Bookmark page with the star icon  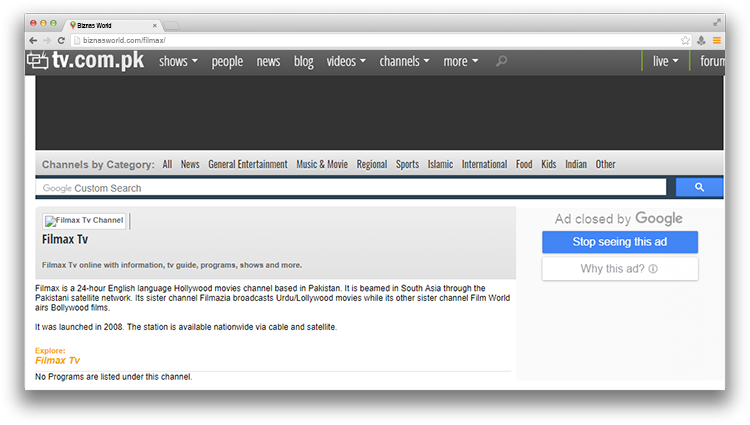tap(685, 40)
